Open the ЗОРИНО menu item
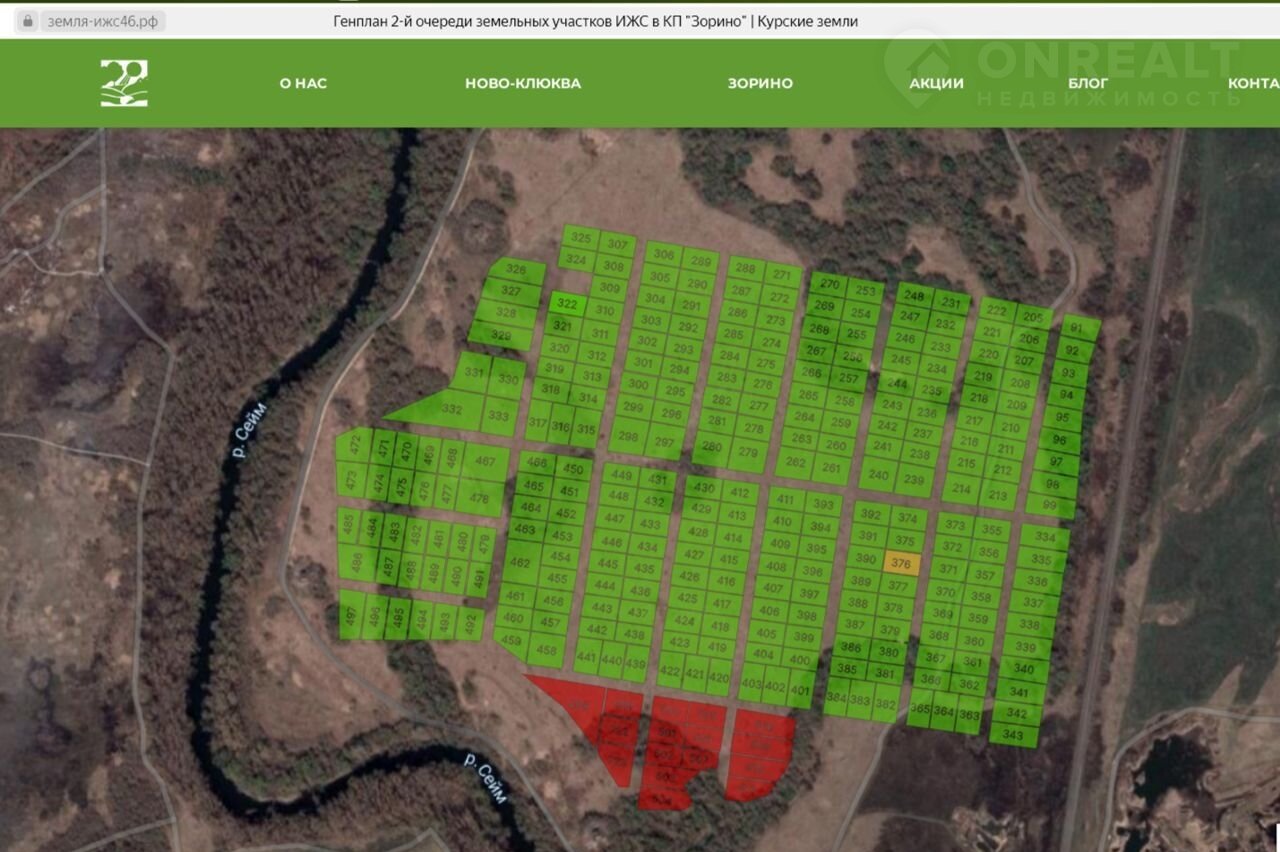 pos(760,83)
